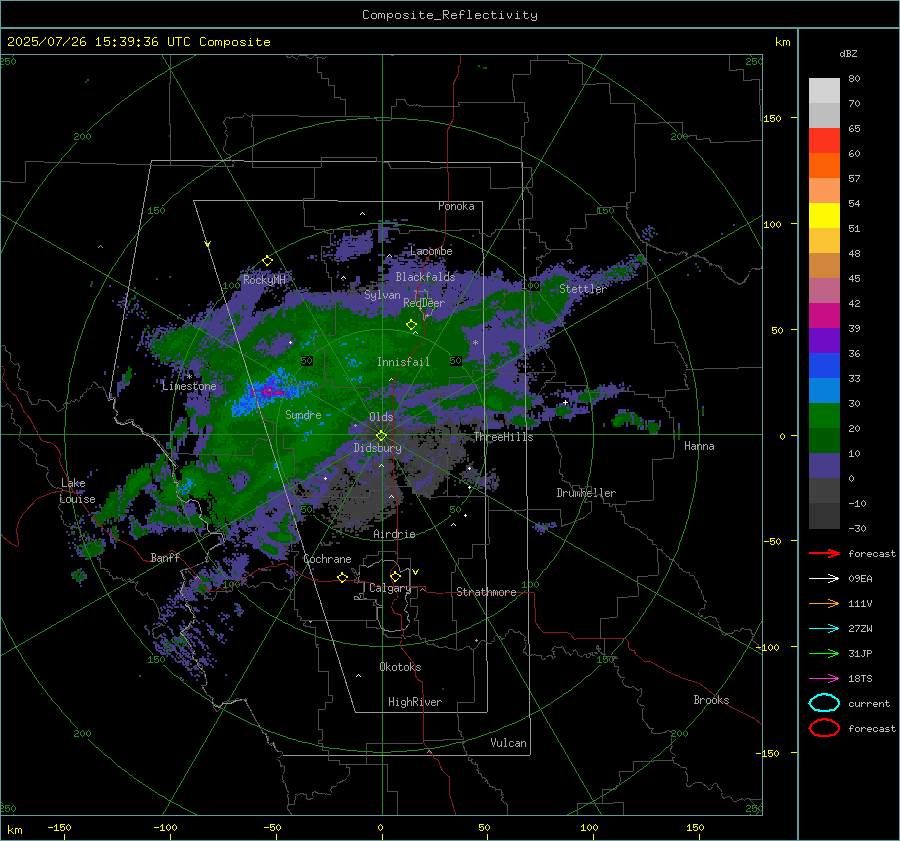Click the 09EA legend label
Image resolution: width=900 pixels, height=841 pixels.
click(860, 579)
